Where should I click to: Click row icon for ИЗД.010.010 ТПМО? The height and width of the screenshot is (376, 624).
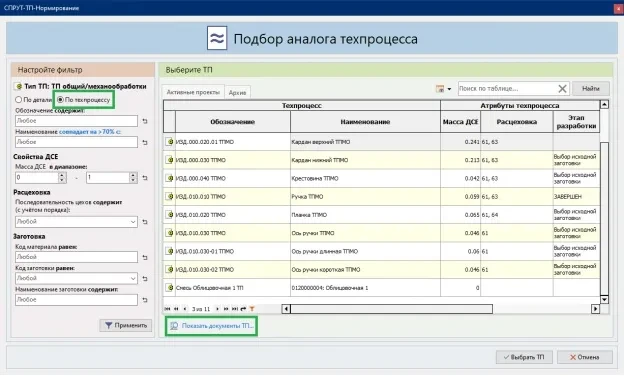click(170, 196)
